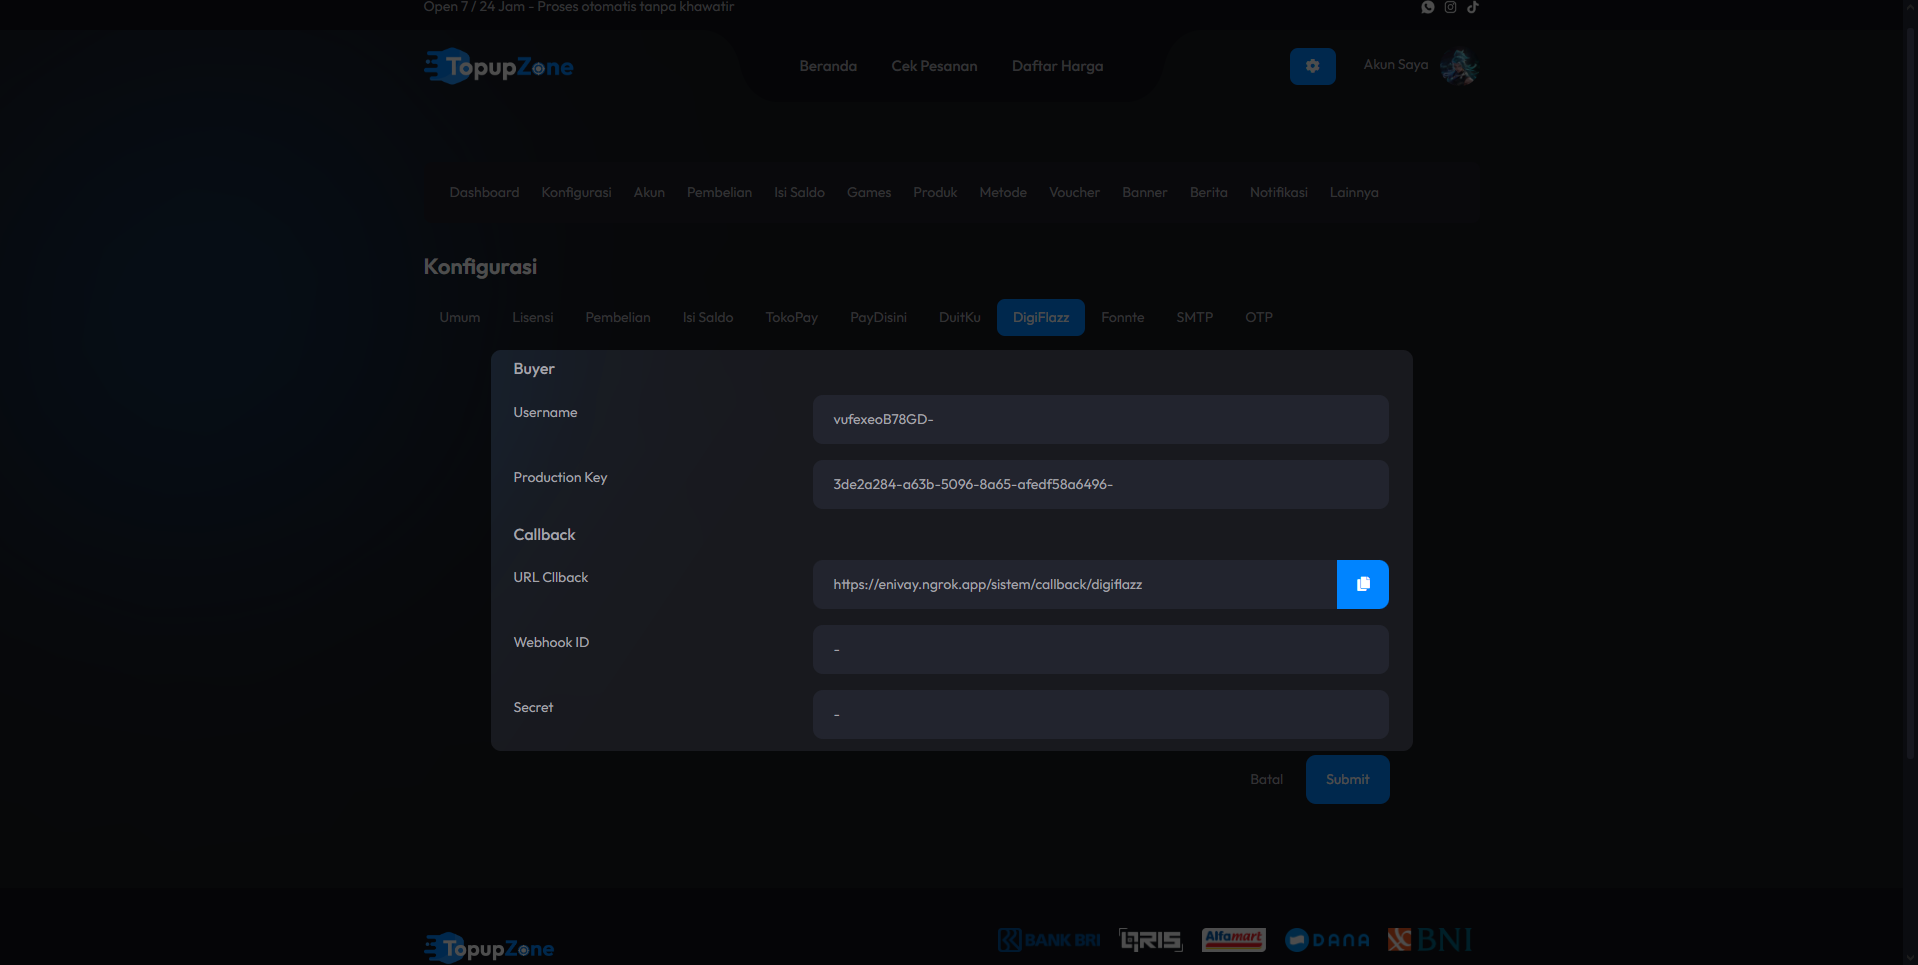Click the footer TopupZone logo

click(489, 948)
